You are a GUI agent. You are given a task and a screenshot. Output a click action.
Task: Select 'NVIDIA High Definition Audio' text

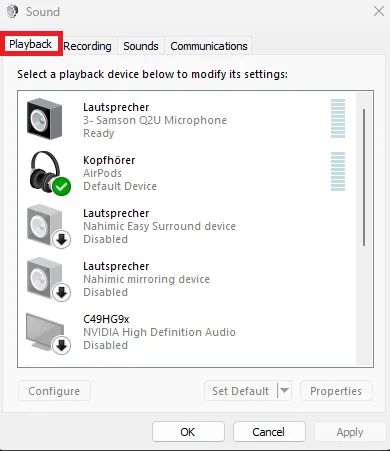(159, 332)
